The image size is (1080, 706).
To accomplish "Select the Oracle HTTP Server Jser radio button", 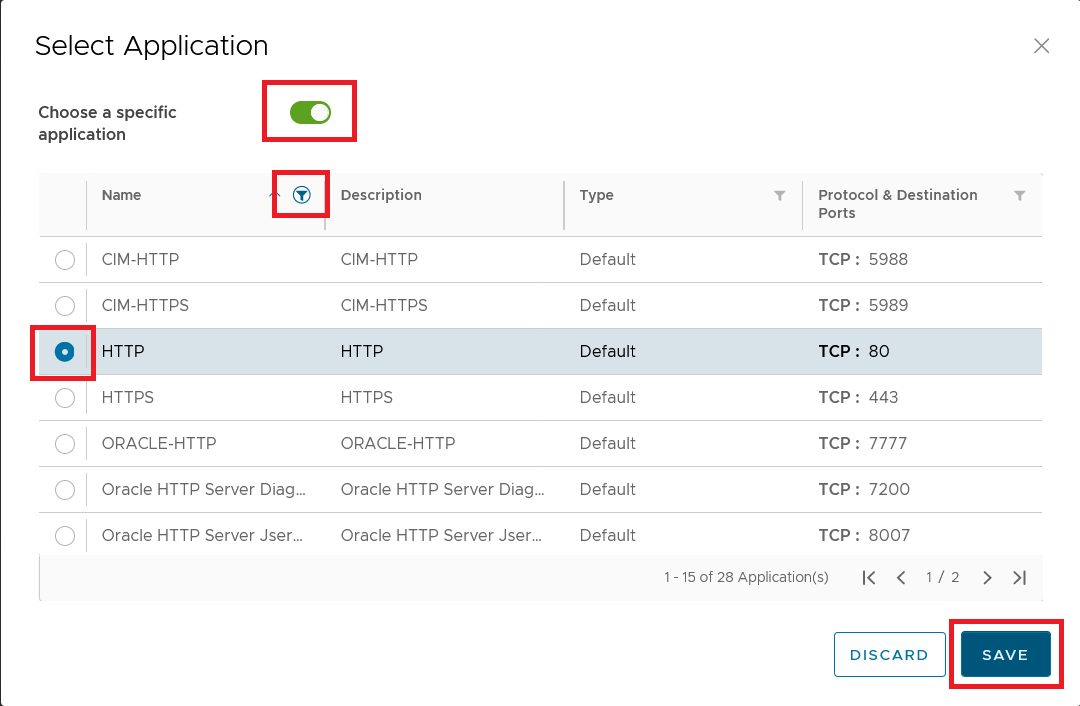I will (65, 536).
